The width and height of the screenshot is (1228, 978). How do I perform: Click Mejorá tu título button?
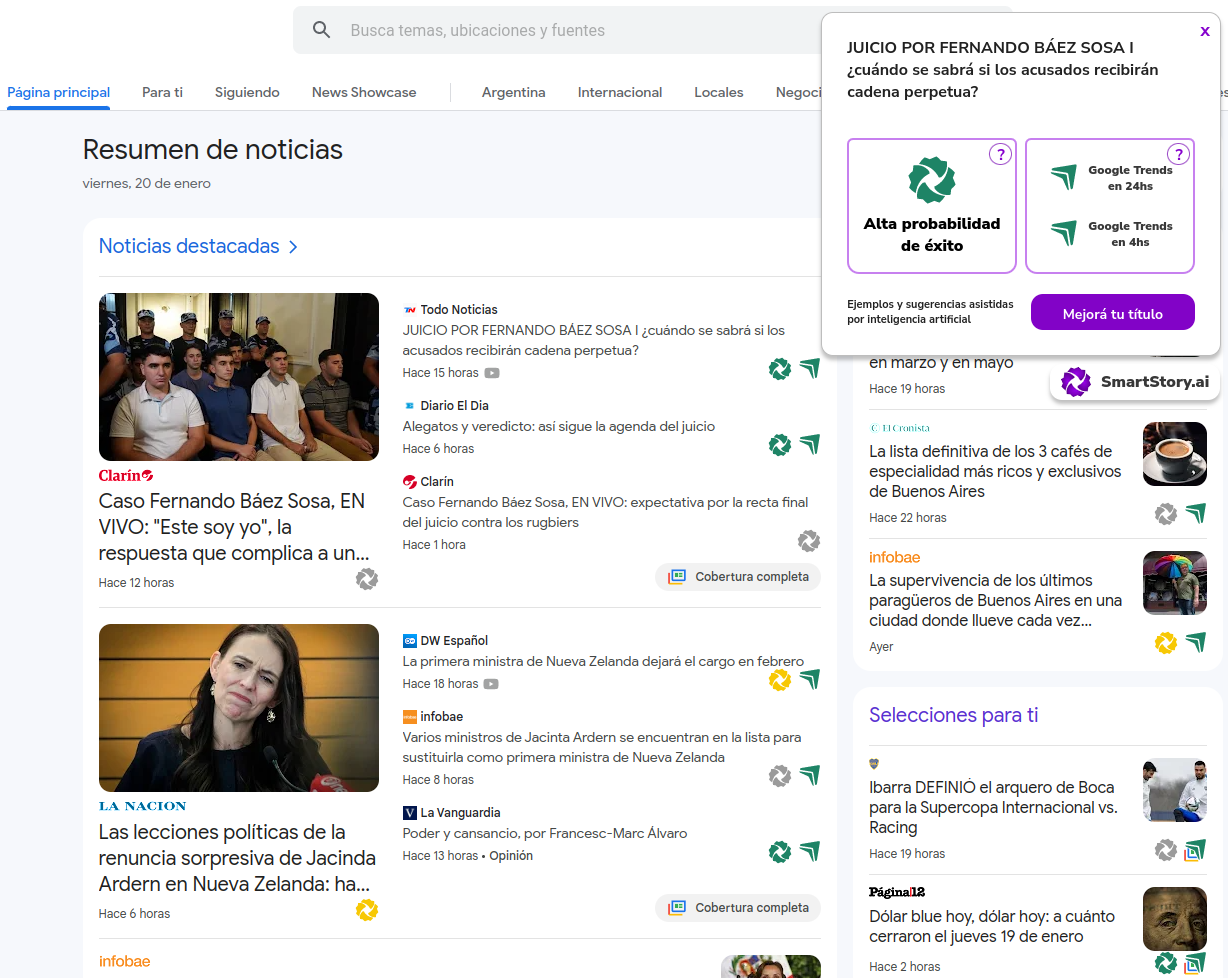point(1113,313)
